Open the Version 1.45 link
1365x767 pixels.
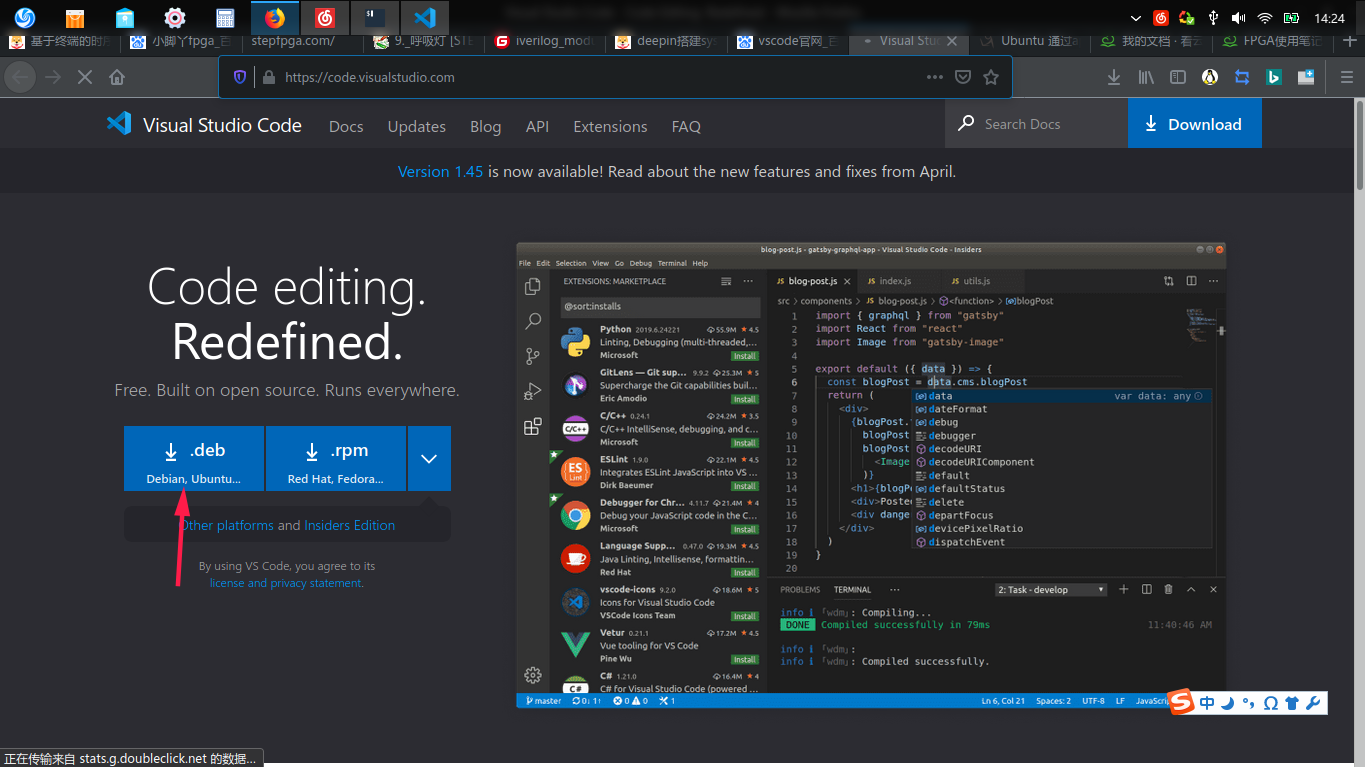pyautogui.click(x=440, y=172)
